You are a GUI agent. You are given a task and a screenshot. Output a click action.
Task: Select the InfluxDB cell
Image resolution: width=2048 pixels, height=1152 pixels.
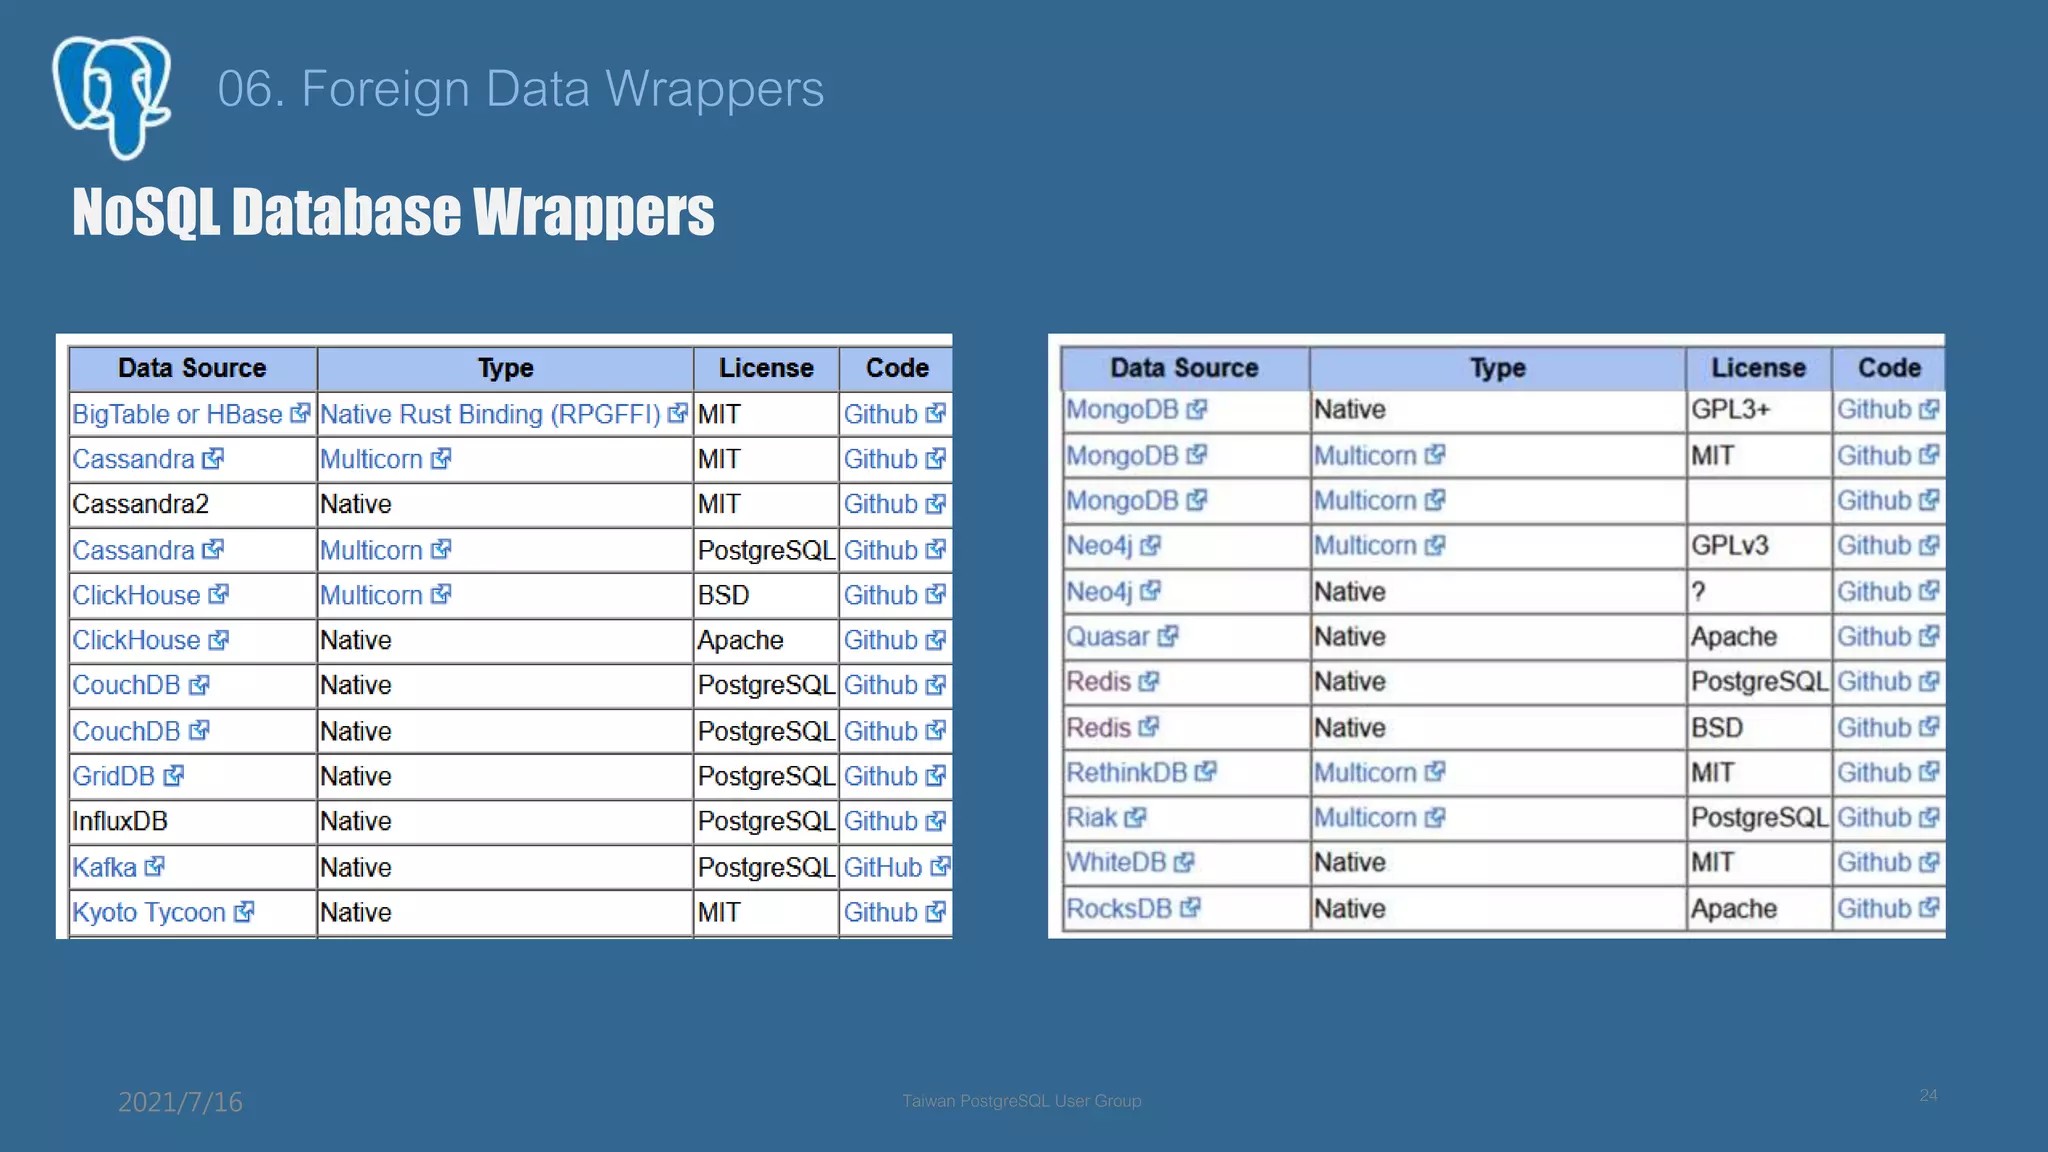[193, 821]
